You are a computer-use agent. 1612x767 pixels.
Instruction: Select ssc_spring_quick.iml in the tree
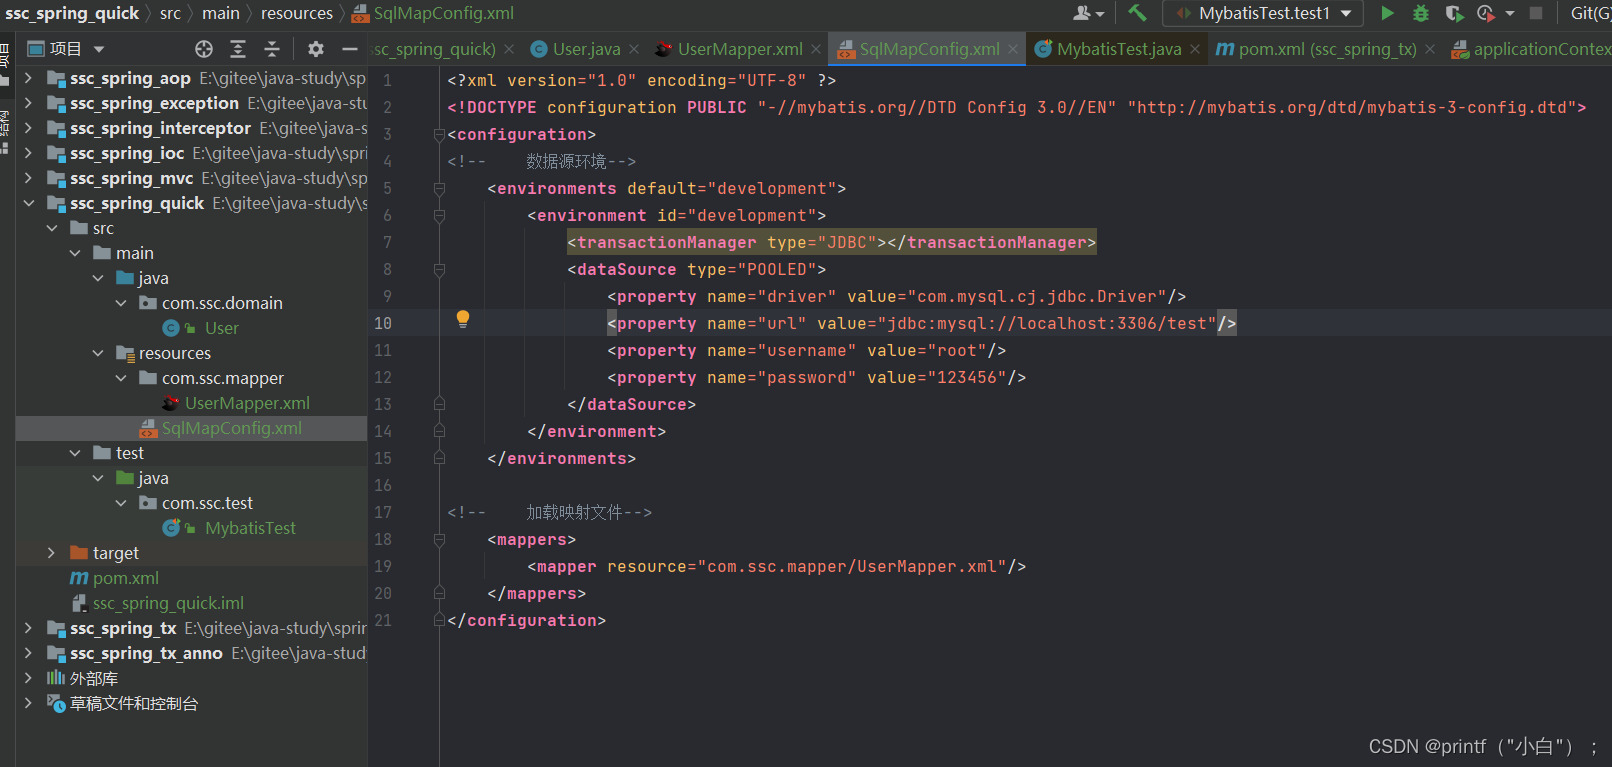168,603
